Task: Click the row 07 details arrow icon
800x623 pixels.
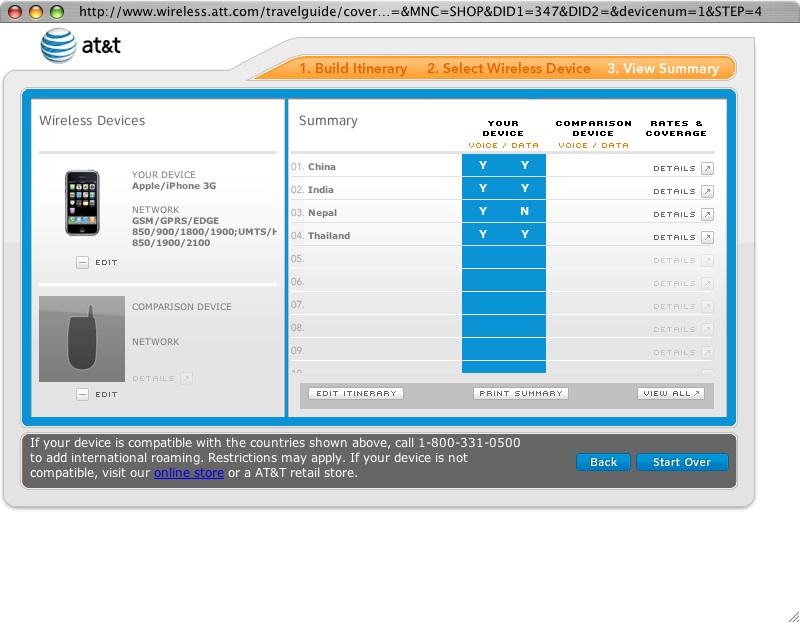Action: click(707, 306)
